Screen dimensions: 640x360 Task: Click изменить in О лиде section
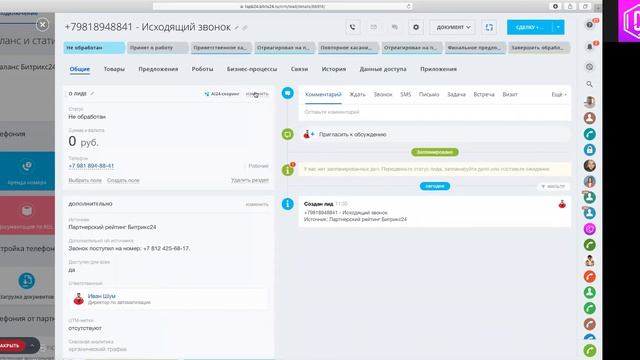[x=257, y=94]
